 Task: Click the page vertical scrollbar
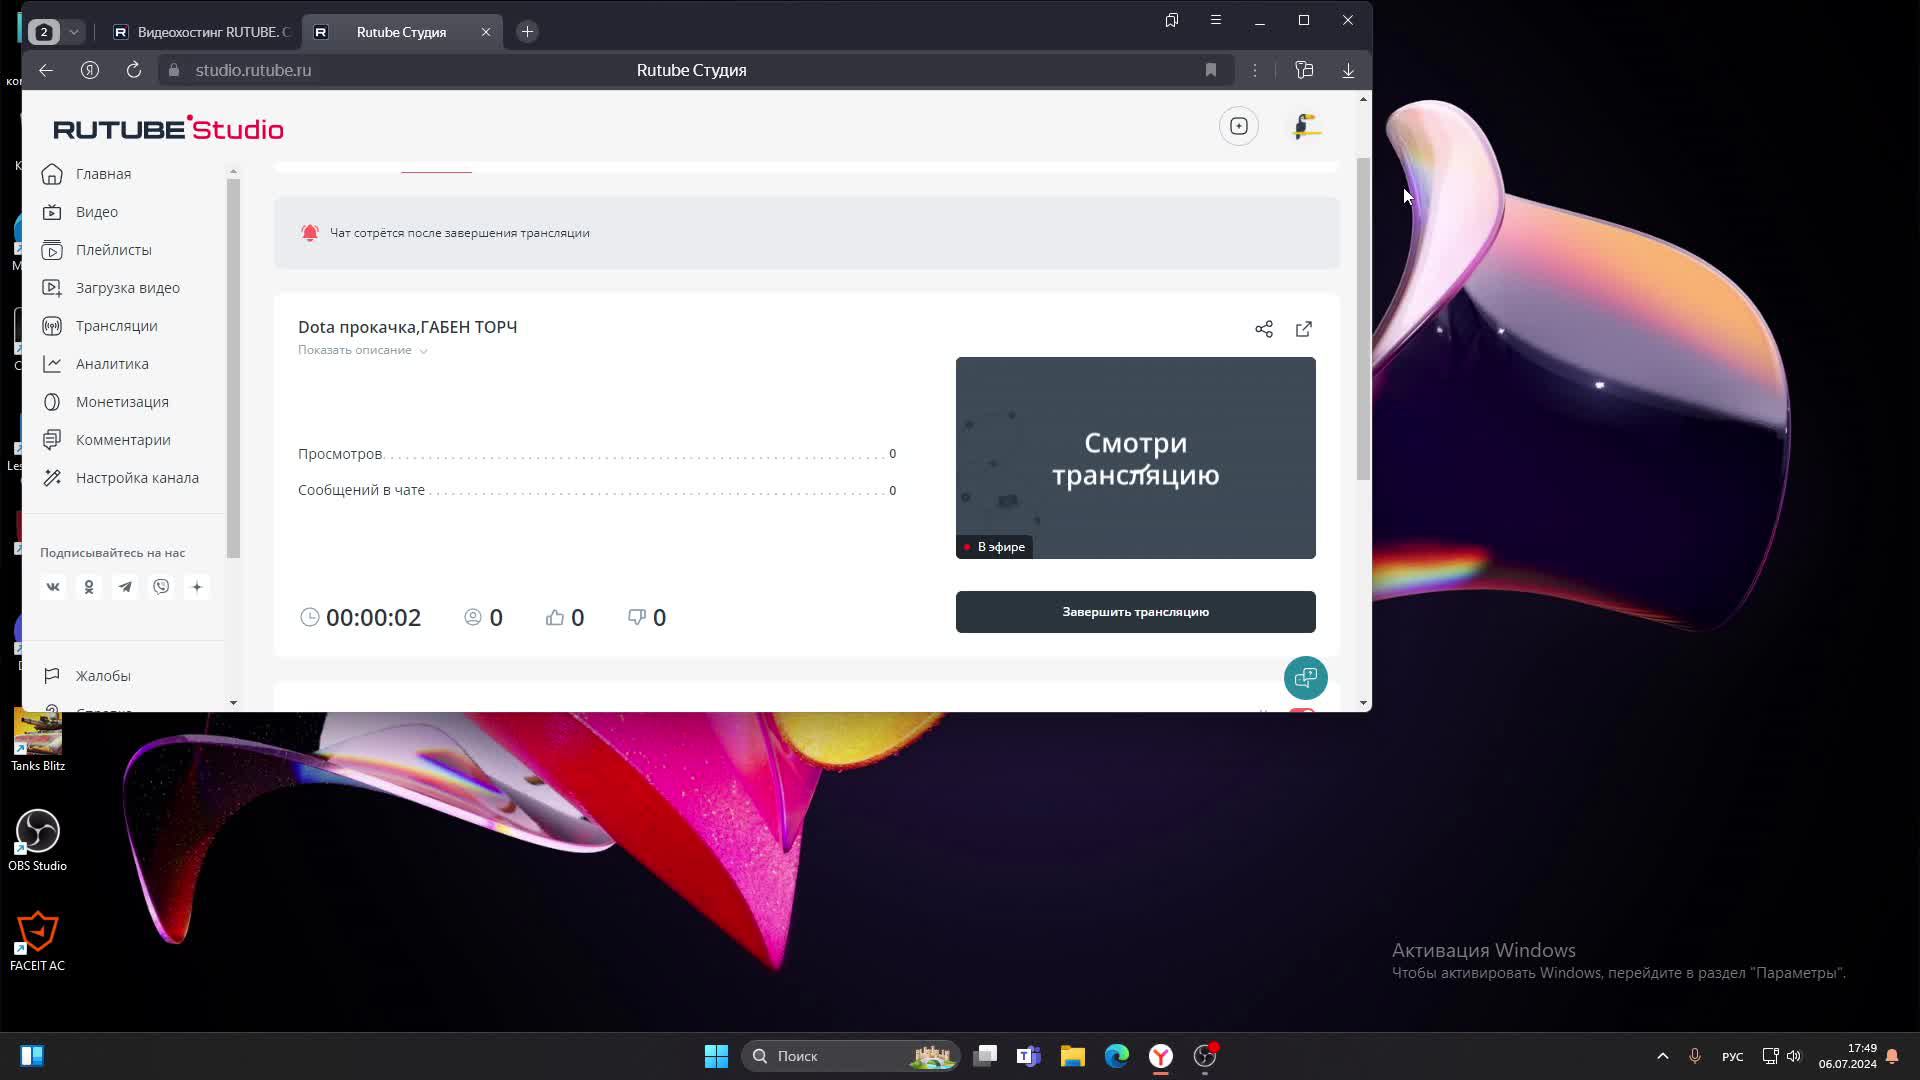1363,320
